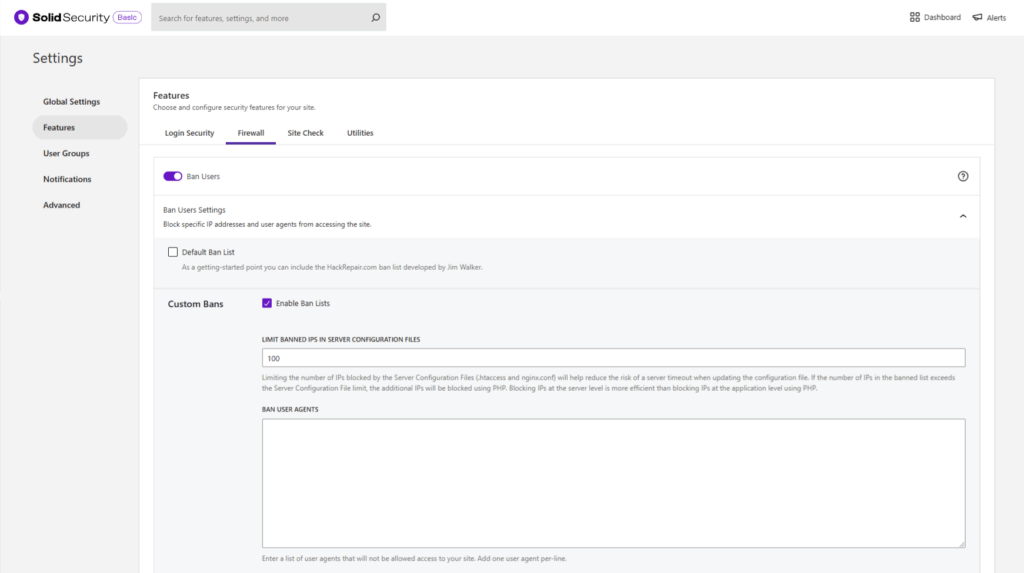Screen dimensions: 1024x573
Task: Open the Site Check tab
Action: [305, 133]
